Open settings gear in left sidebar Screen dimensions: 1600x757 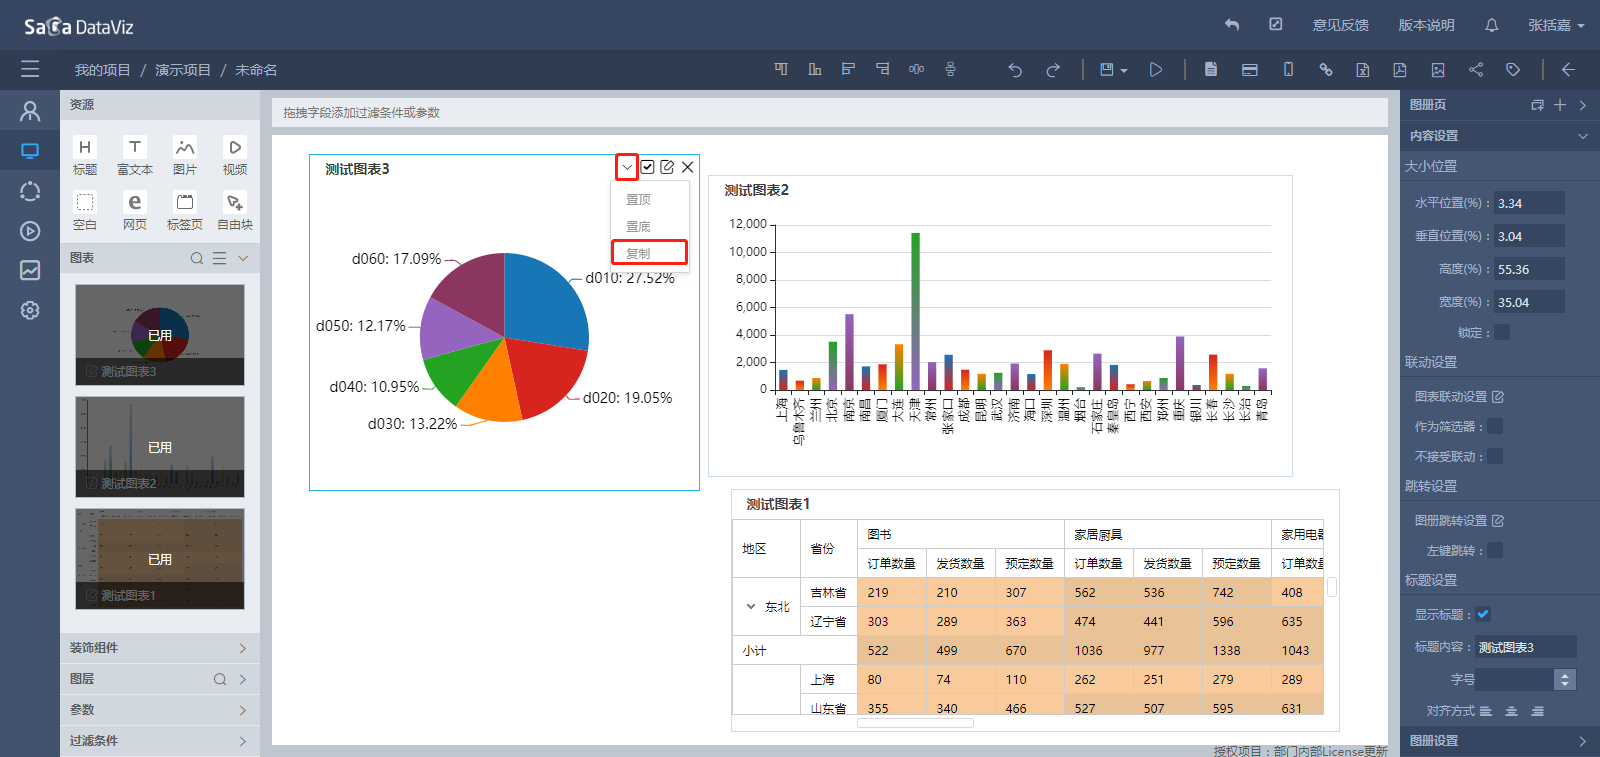coord(30,310)
